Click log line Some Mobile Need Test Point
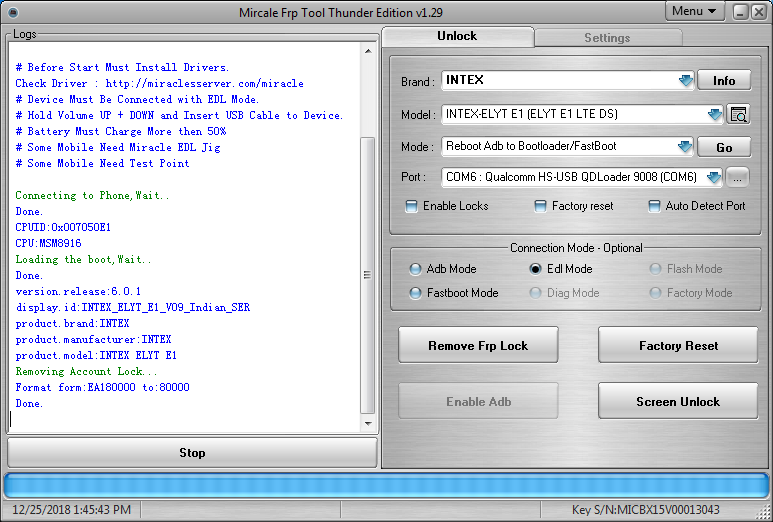Viewport: 773px width, 522px height. (103, 163)
